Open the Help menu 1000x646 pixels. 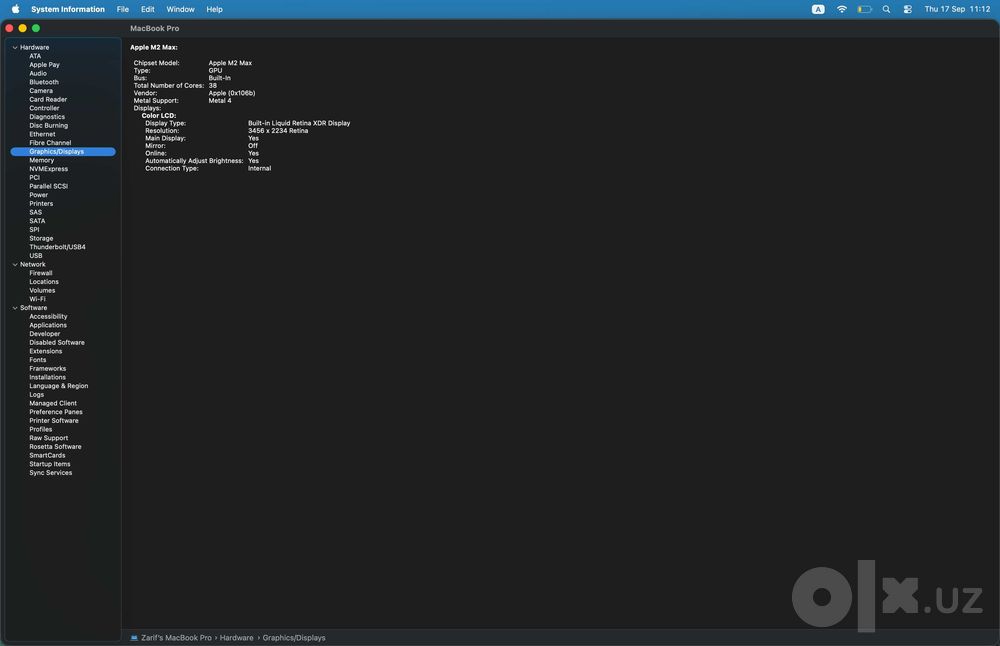pyautogui.click(x=214, y=9)
